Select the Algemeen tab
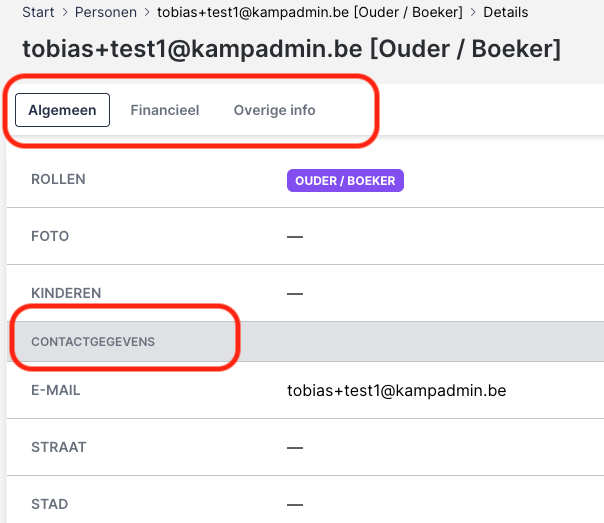Viewport: 604px width, 523px height. pos(62,110)
